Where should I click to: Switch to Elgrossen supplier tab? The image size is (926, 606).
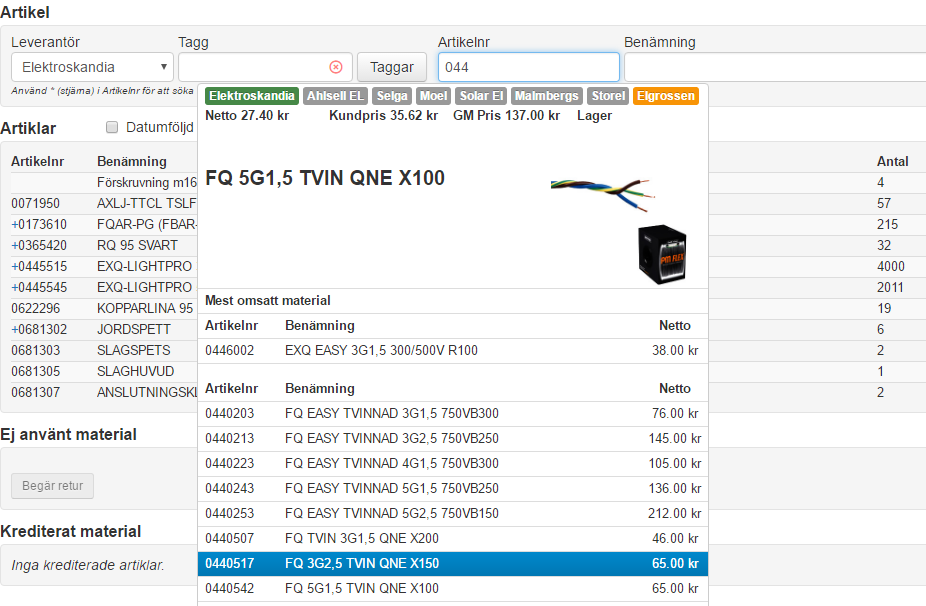(x=666, y=96)
